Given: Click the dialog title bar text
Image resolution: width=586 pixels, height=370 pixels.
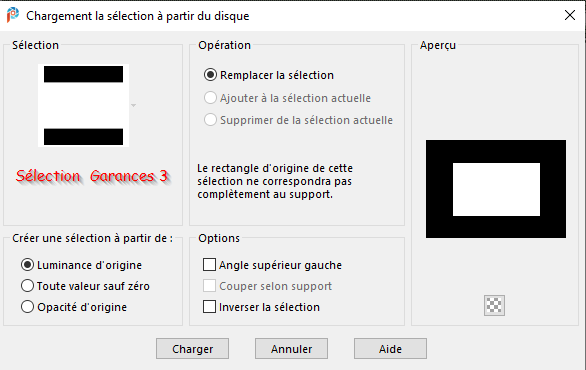Looking at the screenshot, I should (138, 16).
